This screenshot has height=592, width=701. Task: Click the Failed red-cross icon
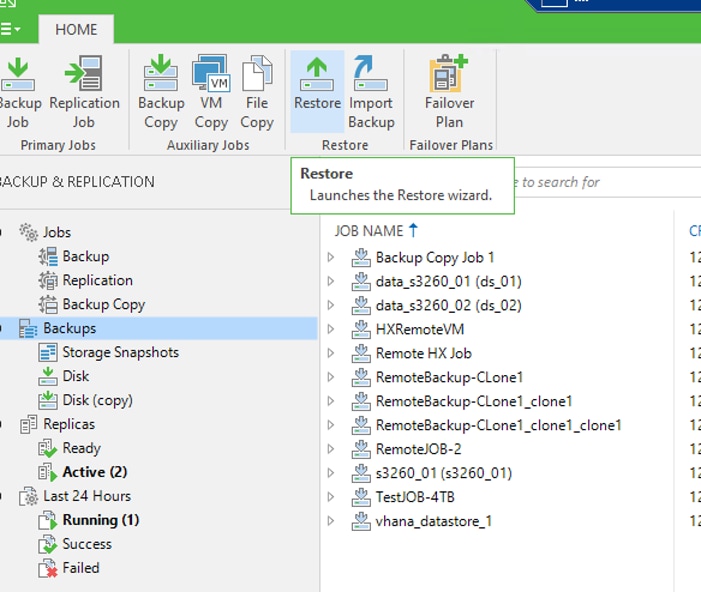(x=48, y=568)
